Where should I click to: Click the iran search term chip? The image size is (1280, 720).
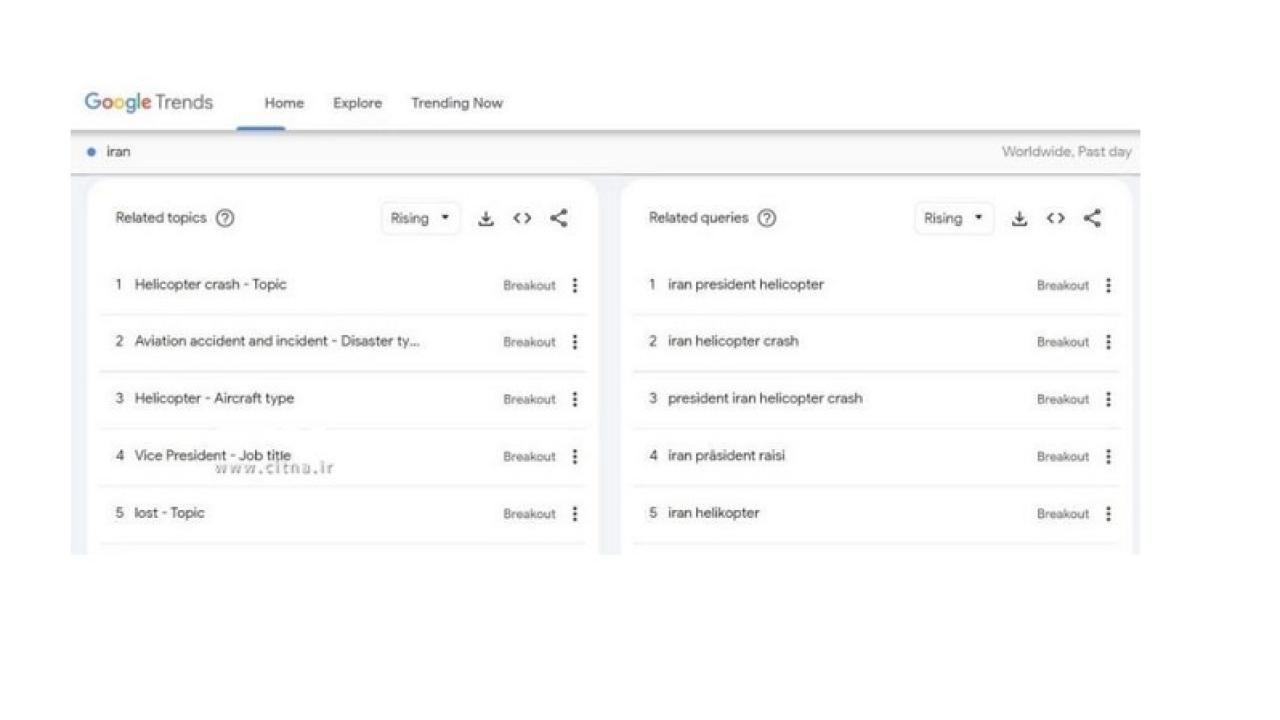click(109, 152)
